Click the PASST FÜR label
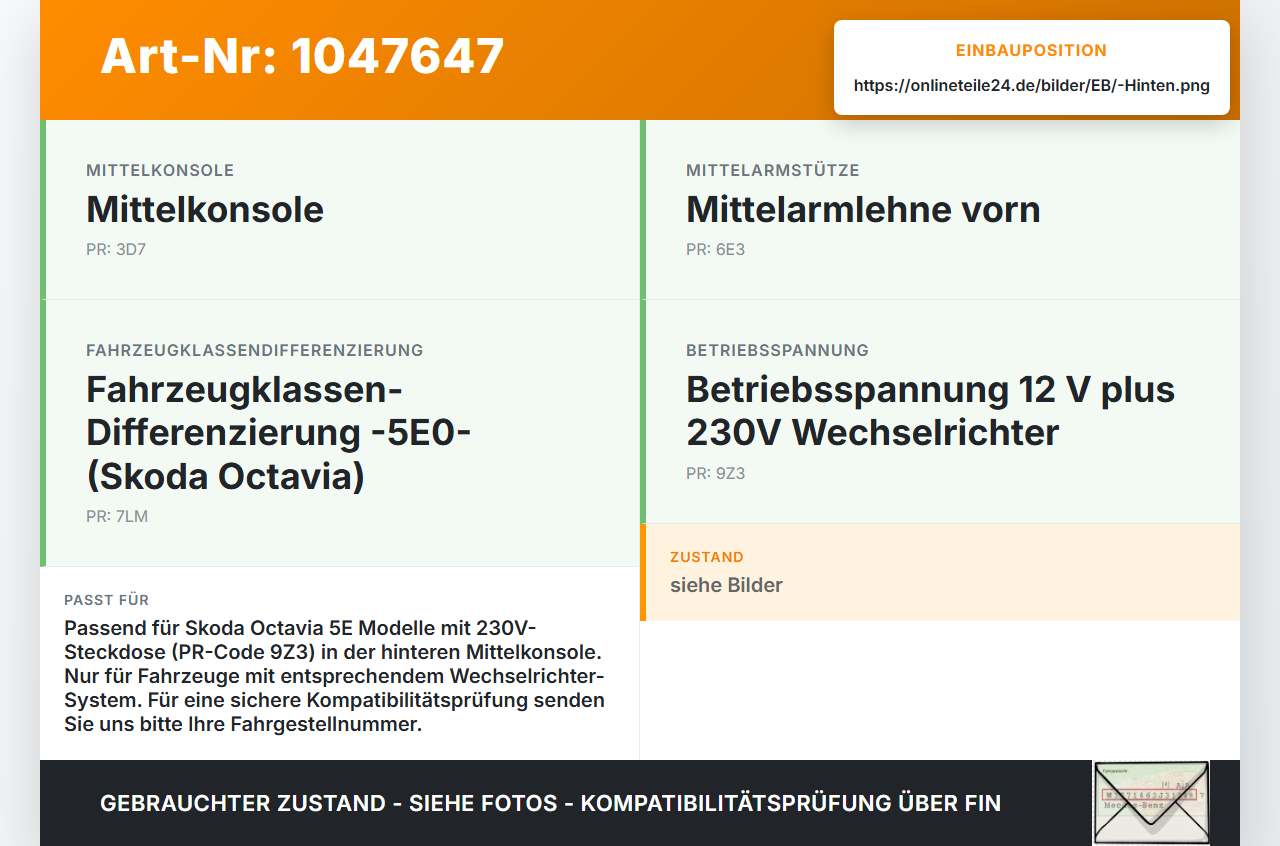Viewport: 1280px width, 846px height. pyautogui.click(x=107, y=600)
